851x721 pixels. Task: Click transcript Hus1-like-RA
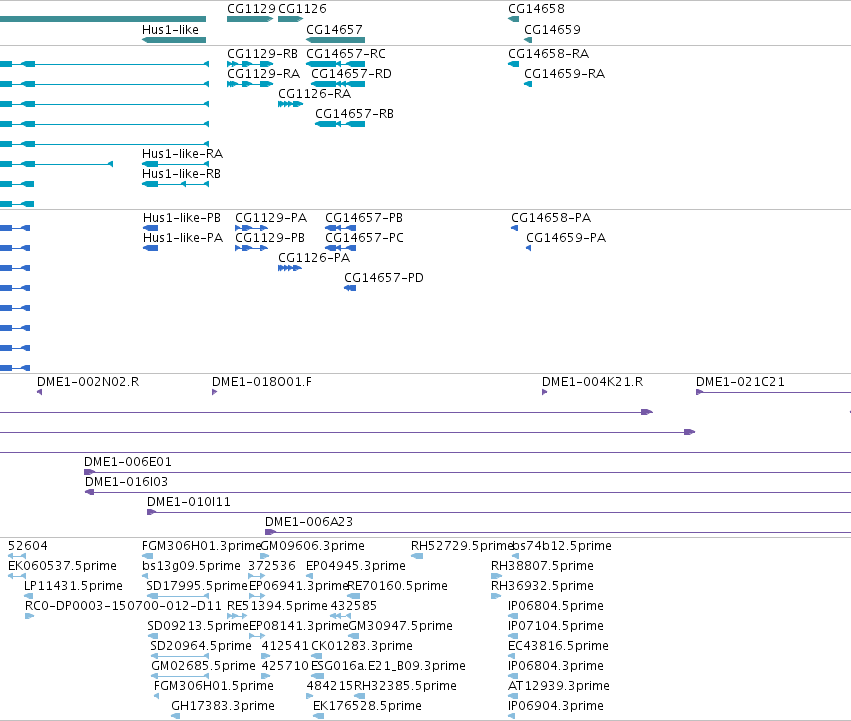pyautogui.click(x=182, y=154)
